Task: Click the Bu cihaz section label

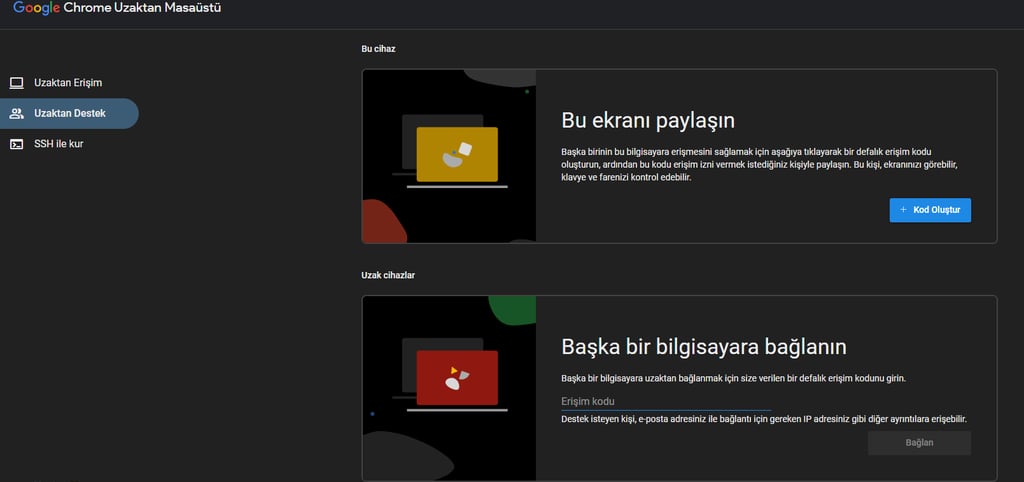Action: point(378,49)
